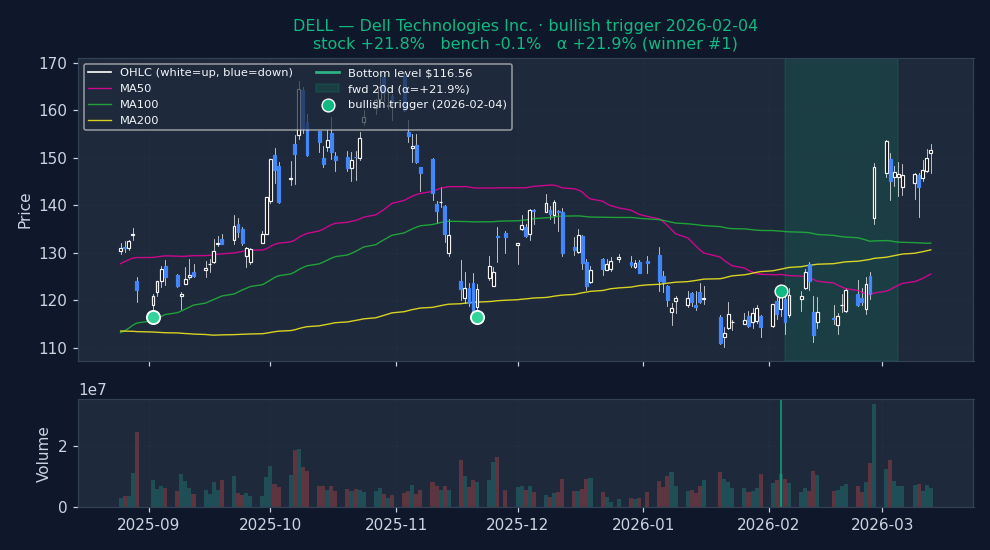Click the Volume y-axis label
This screenshot has height=550, width=990.
(x=43, y=454)
